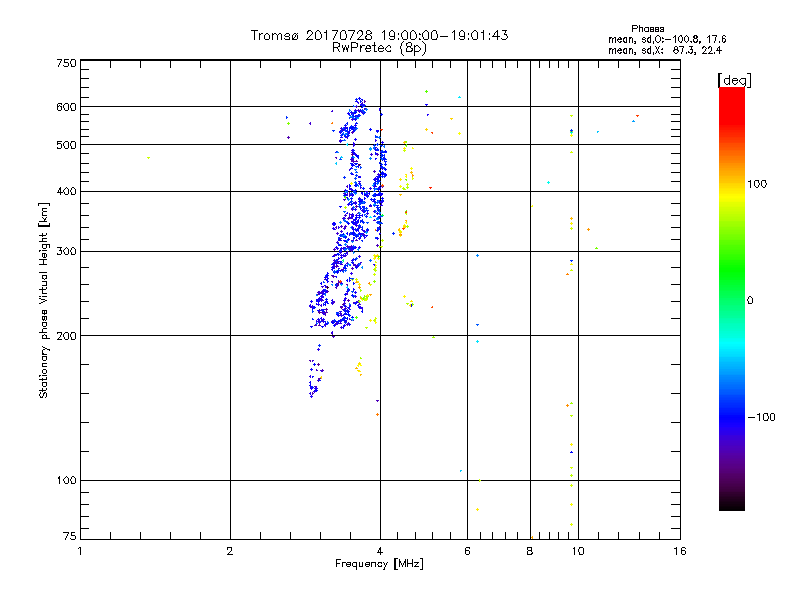Click the y-axis tick label '500'

pyautogui.click(x=66, y=145)
